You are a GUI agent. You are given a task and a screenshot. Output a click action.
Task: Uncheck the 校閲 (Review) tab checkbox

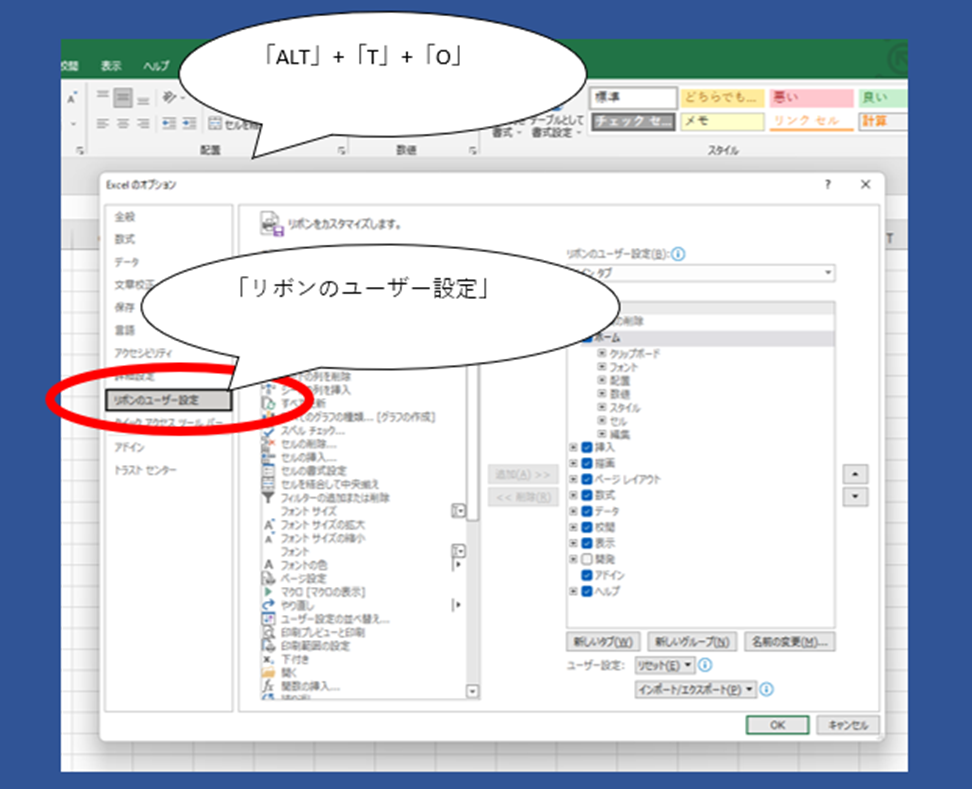tap(586, 527)
